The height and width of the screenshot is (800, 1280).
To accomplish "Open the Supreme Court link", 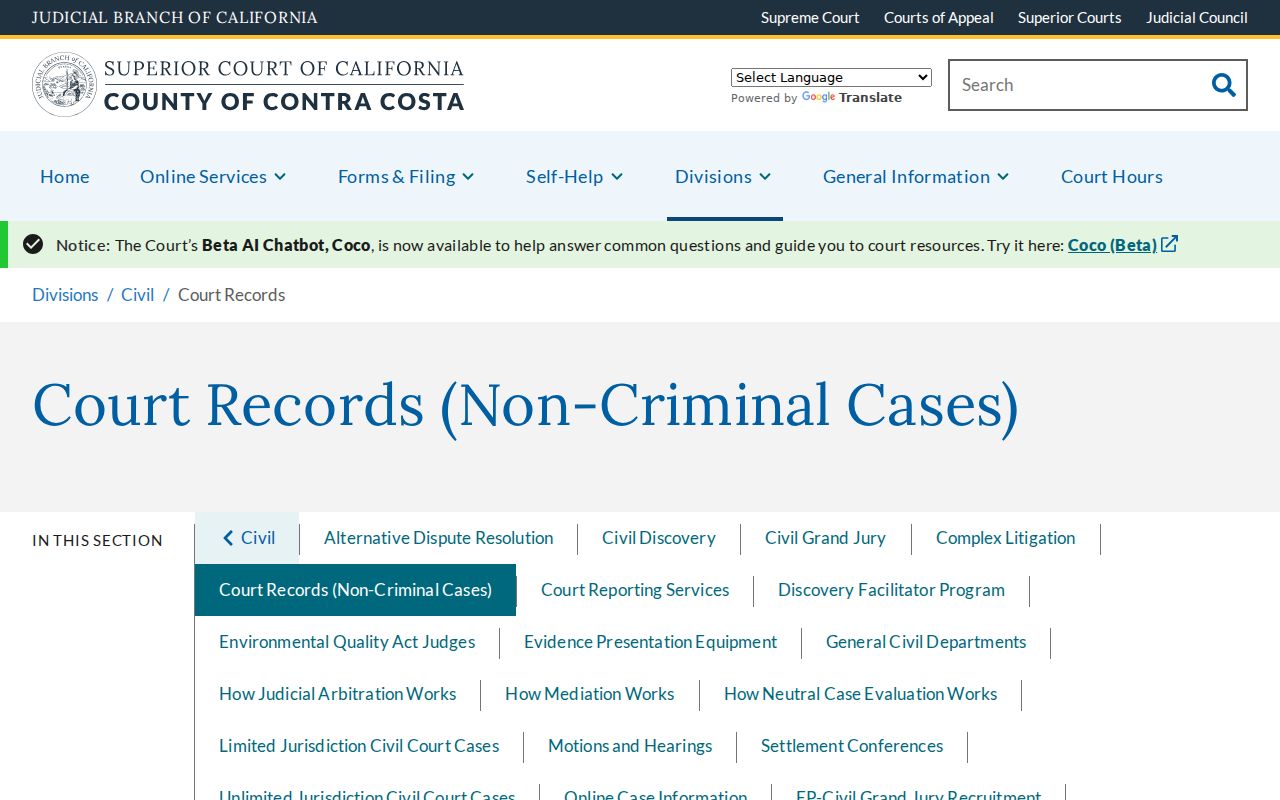I will coord(810,17).
